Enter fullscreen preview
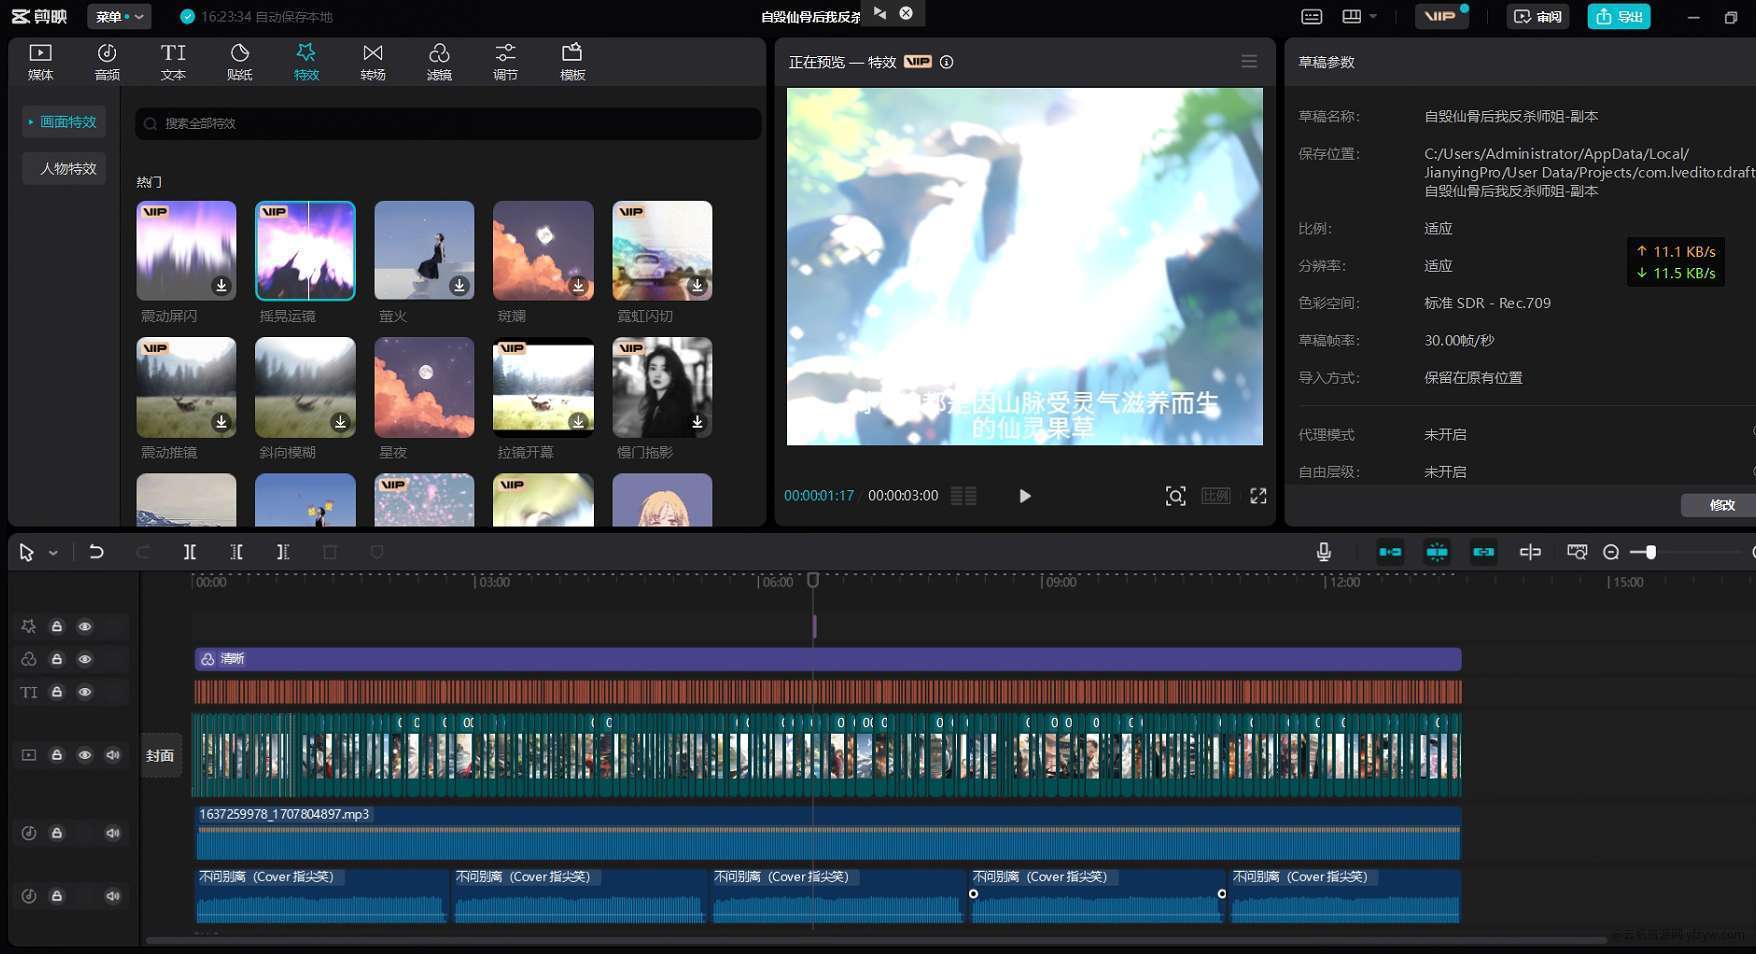1756x954 pixels. click(x=1258, y=496)
